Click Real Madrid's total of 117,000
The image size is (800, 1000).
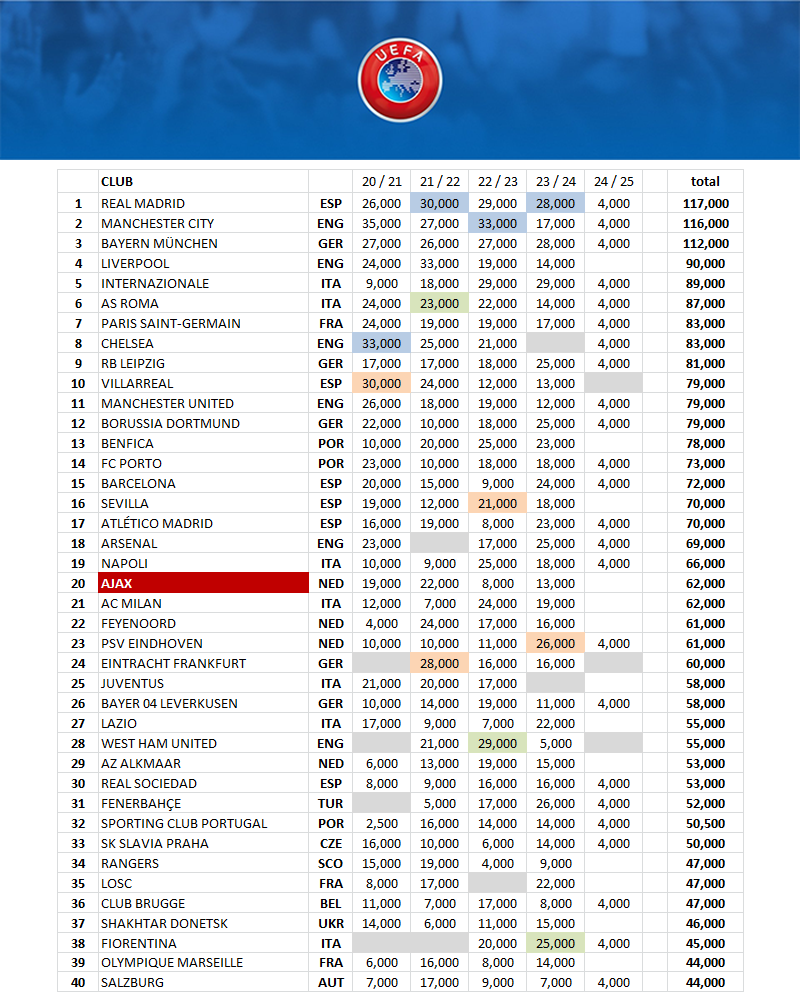coord(705,203)
